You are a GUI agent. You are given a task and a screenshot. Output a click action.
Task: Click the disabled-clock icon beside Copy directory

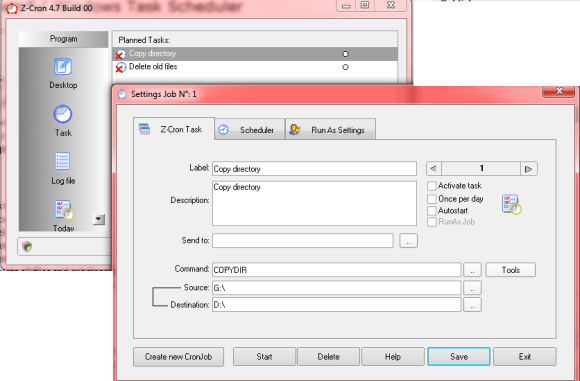click(x=121, y=54)
